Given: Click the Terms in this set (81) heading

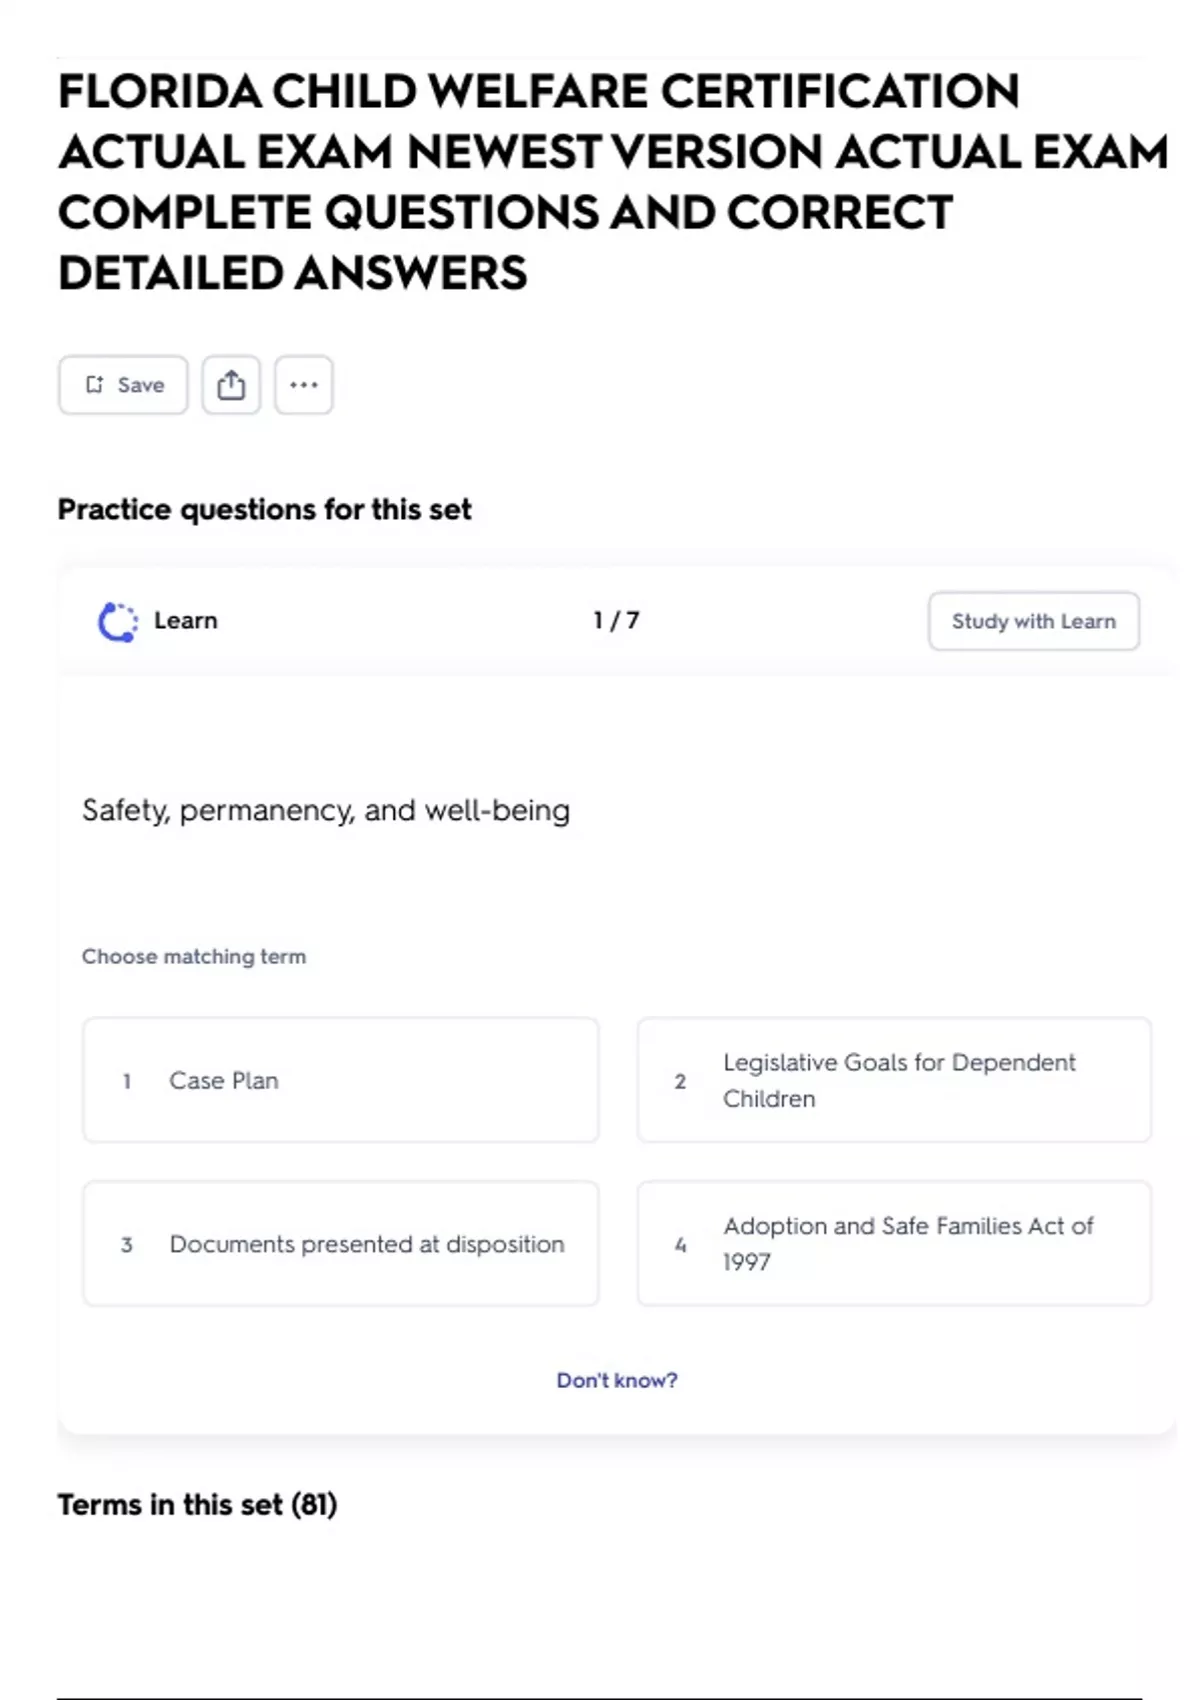Looking at the screenshot, I should point(197,1505).
